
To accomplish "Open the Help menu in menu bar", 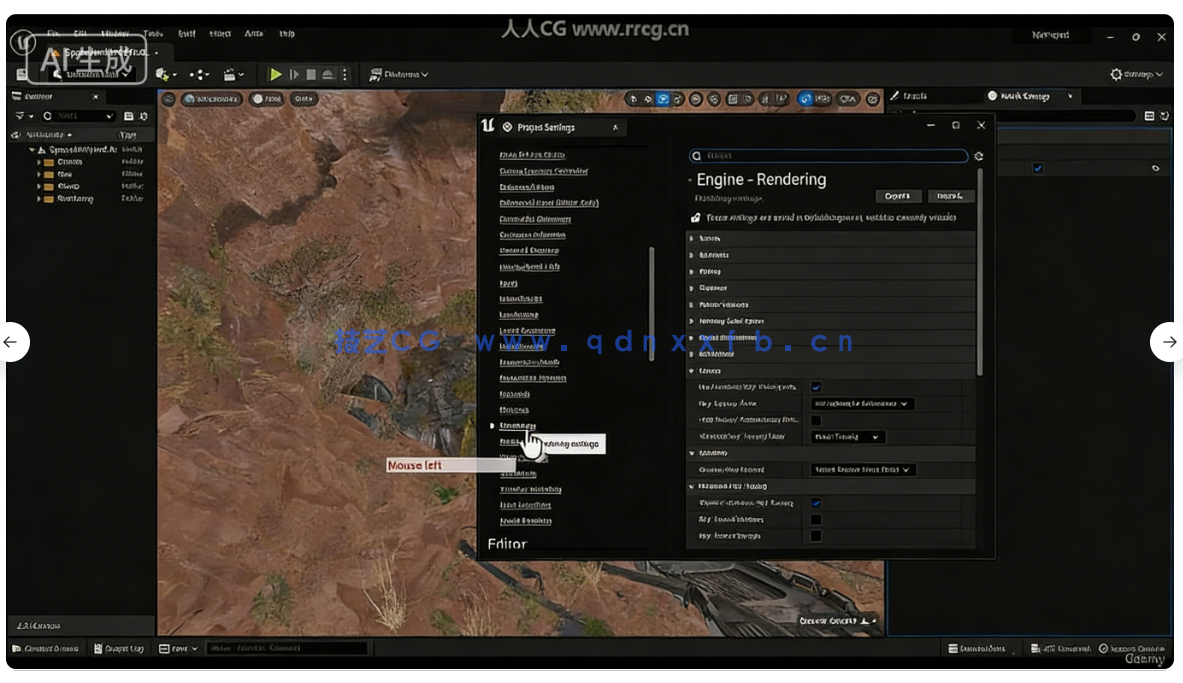I will tap(287, 34).
